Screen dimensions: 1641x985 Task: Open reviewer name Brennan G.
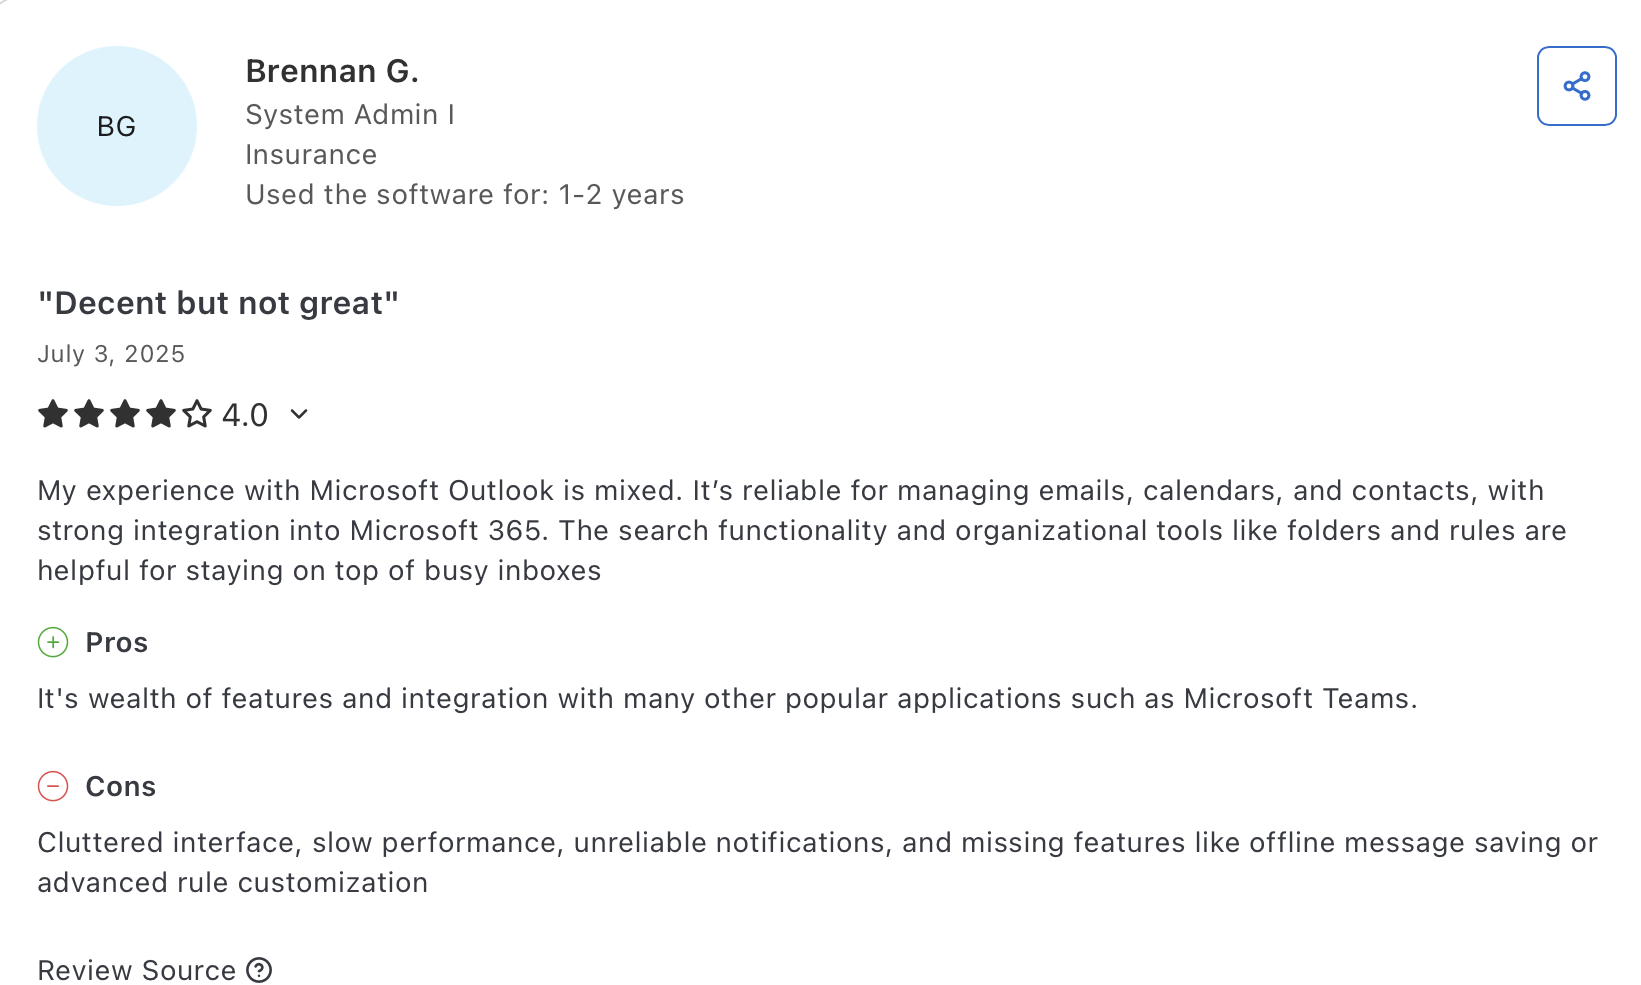coord(332,71)
